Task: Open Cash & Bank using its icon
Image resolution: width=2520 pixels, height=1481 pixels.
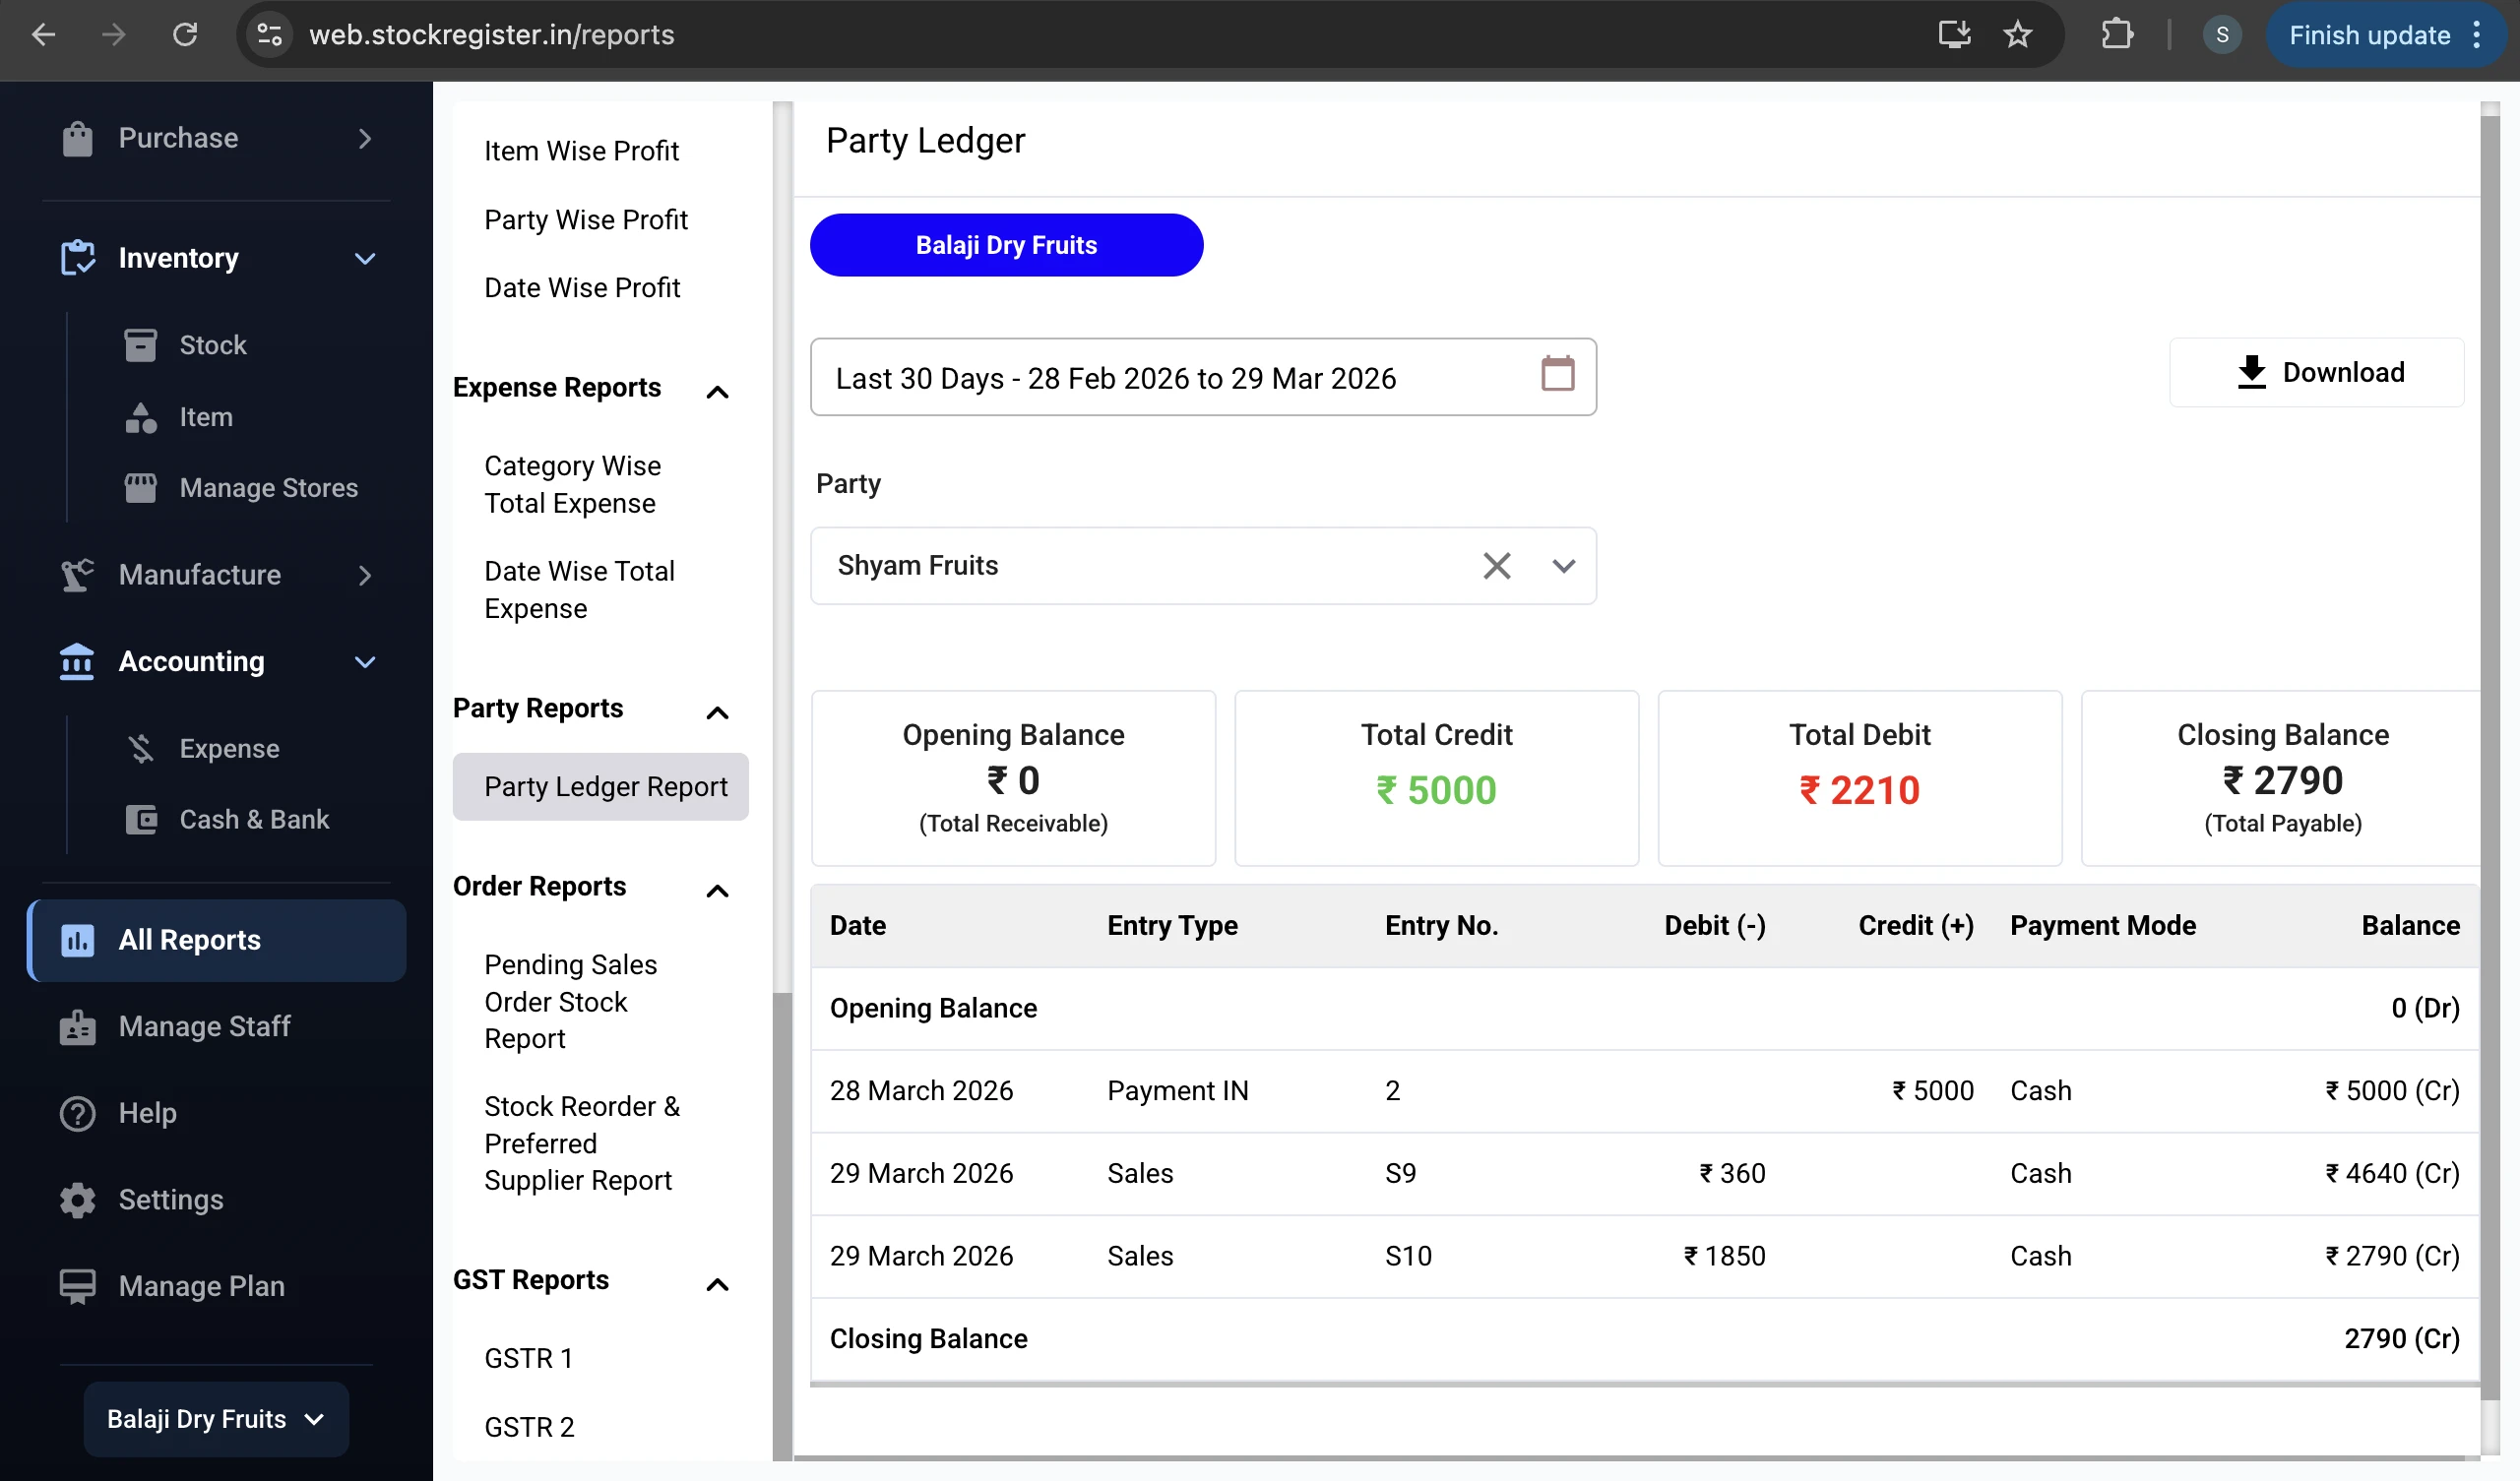Action: [140, 819]
